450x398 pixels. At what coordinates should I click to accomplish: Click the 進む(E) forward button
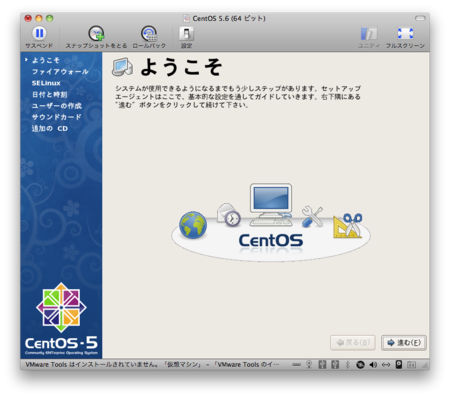click(404, 342)
